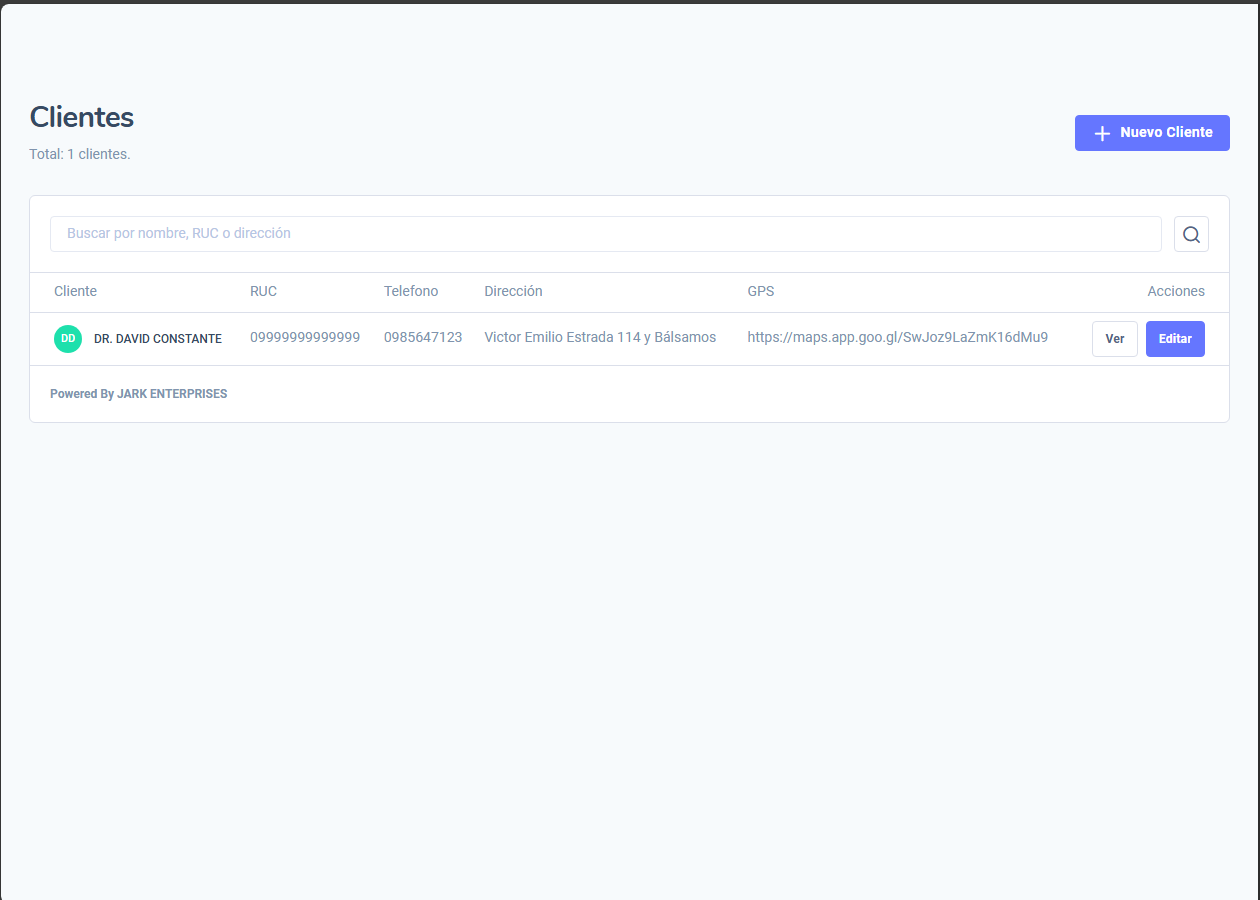The height and width of the screenshot is (900, 1260).
Task: Click the Dirección column header
Action: 513,292
